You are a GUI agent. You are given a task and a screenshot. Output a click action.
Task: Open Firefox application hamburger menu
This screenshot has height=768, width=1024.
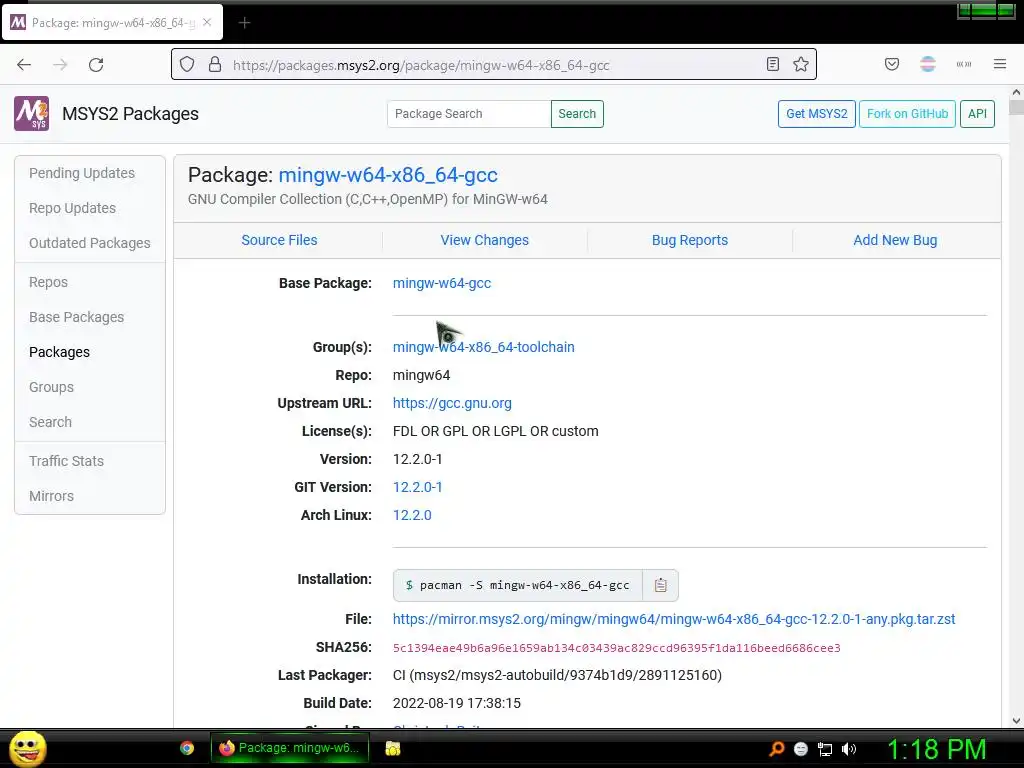pos(999,65)
